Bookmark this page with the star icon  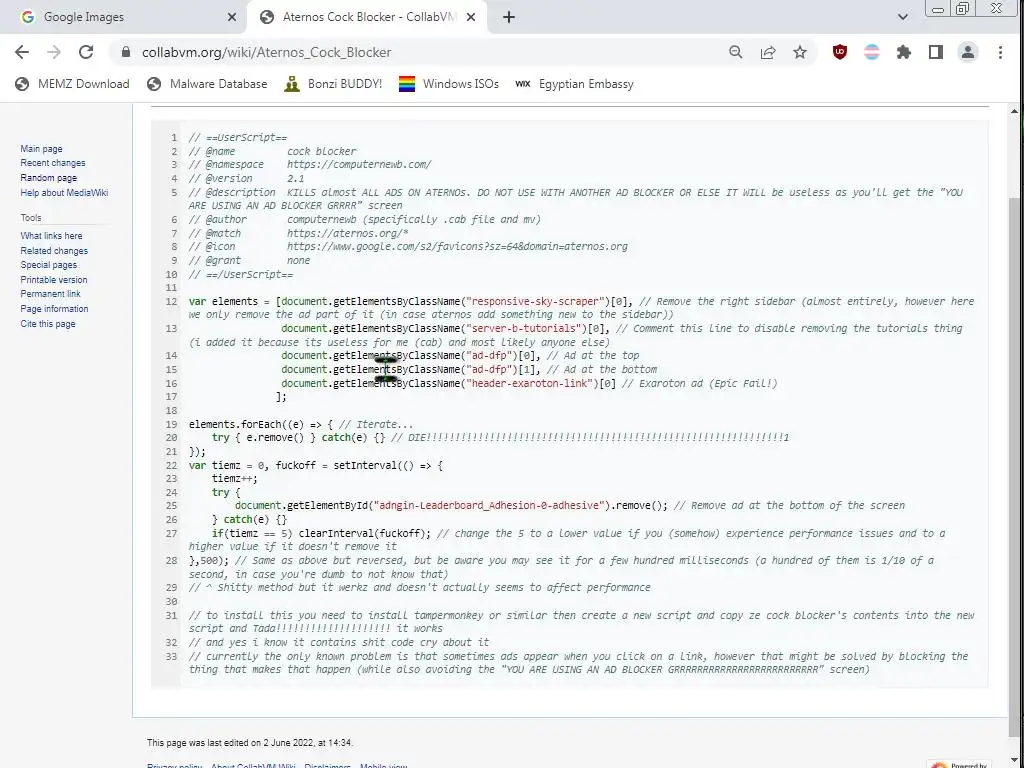800,52
